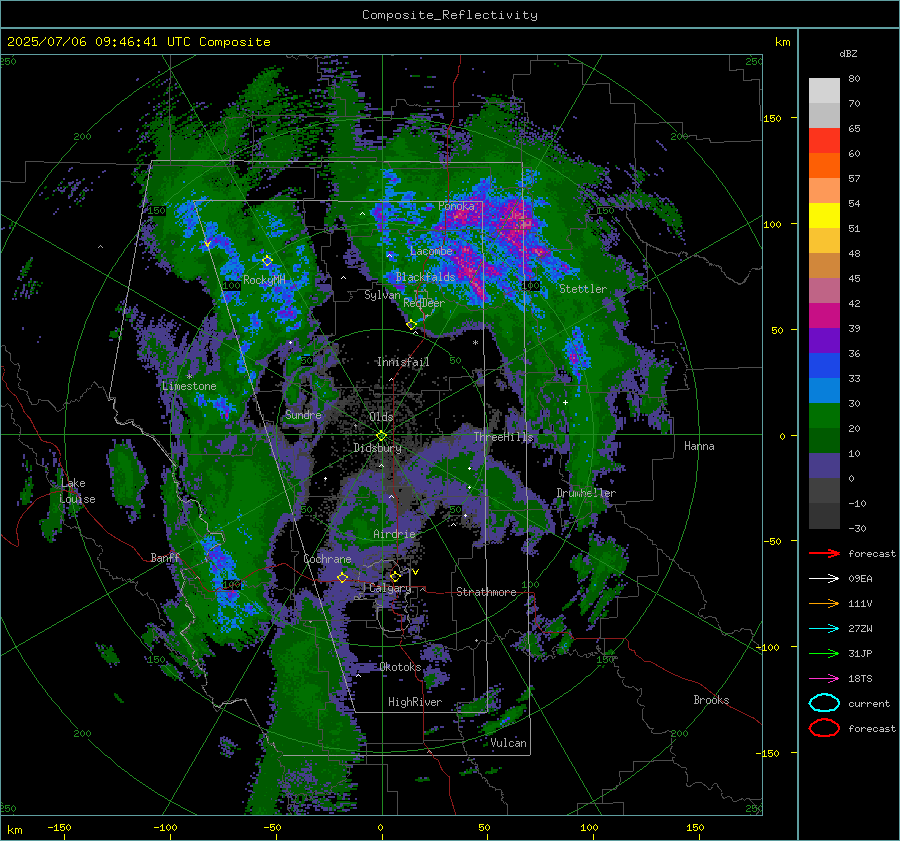Click the km unit label at top right
Screen dimensions: 900x841
[782, 42]
